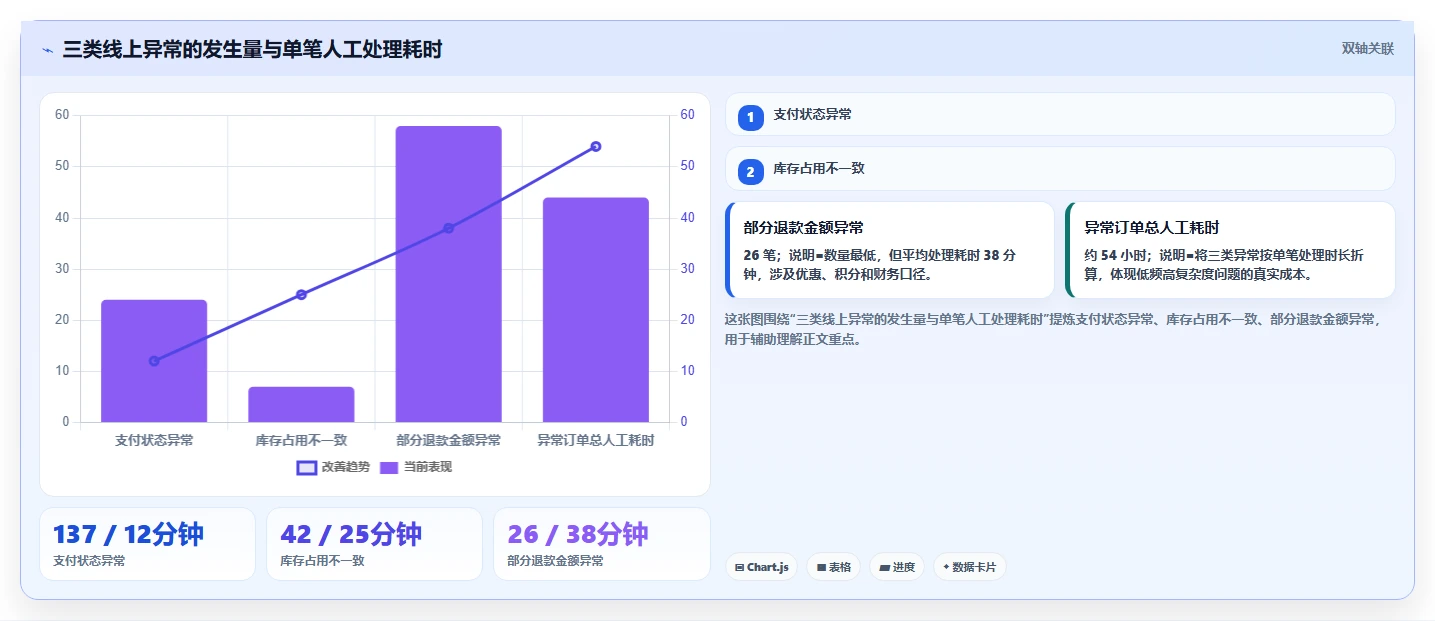Screen dimensions: 1435x621
Task: Click line point above 部分退款金额异常
Action: point(448,228)
